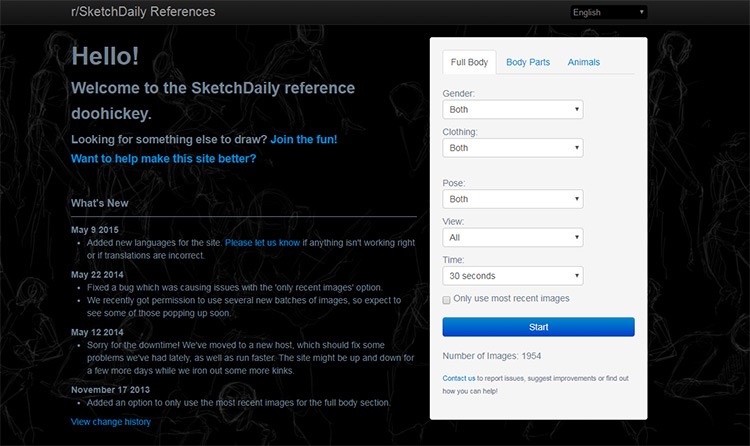This screenshot has height=446, width=750.
Task: Click the Hello! heading
Action: [x=105, y=56]
